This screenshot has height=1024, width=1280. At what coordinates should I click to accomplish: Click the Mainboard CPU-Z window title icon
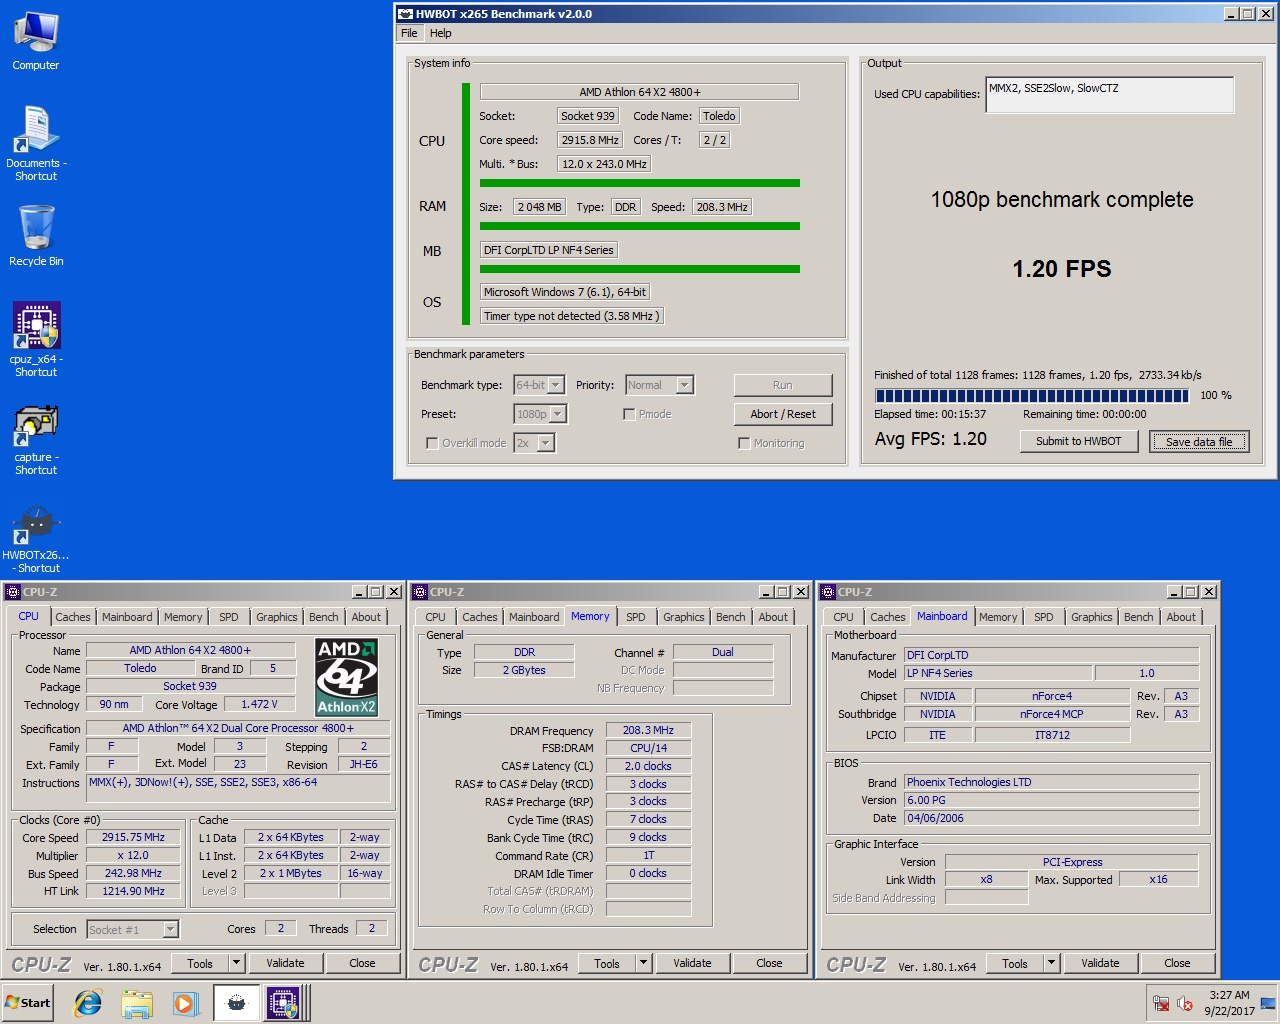828,592
